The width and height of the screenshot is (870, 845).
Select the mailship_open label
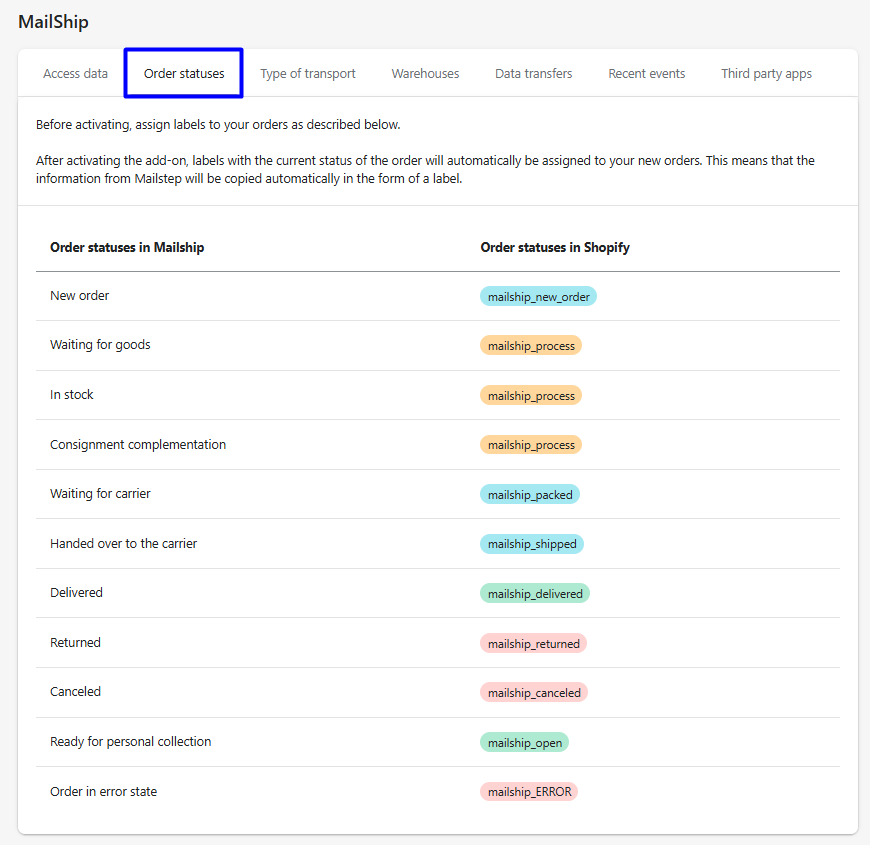click(524, 742)
